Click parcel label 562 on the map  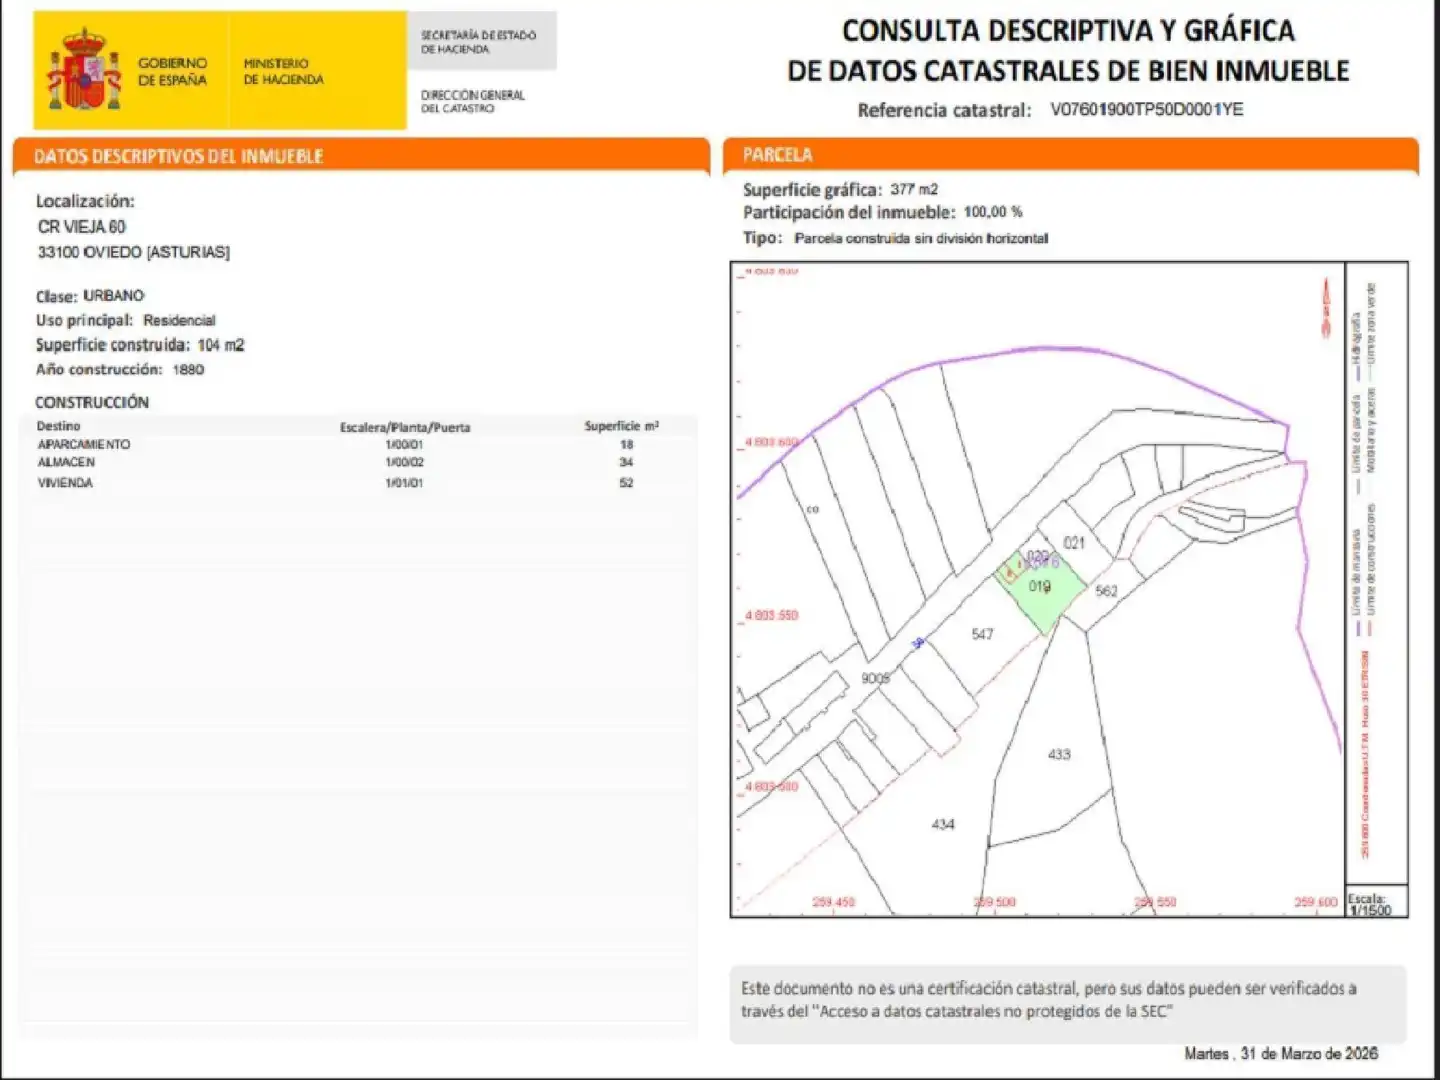(1106, 591)
